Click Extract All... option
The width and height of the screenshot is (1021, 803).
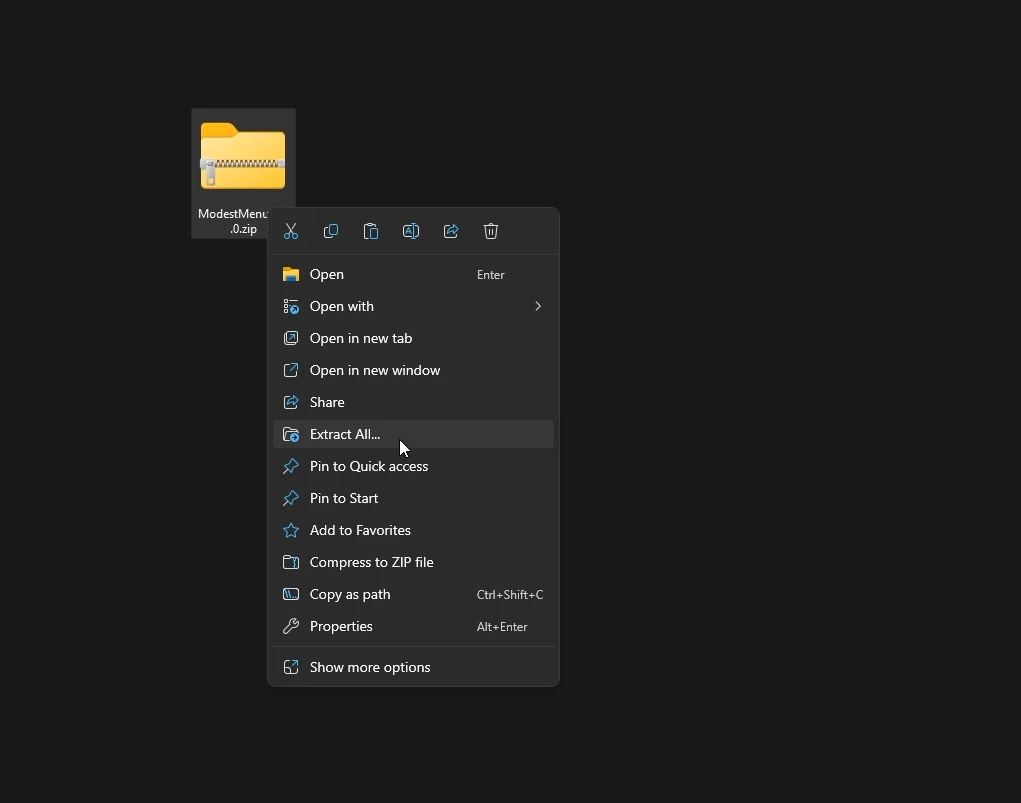click(413, 434)
